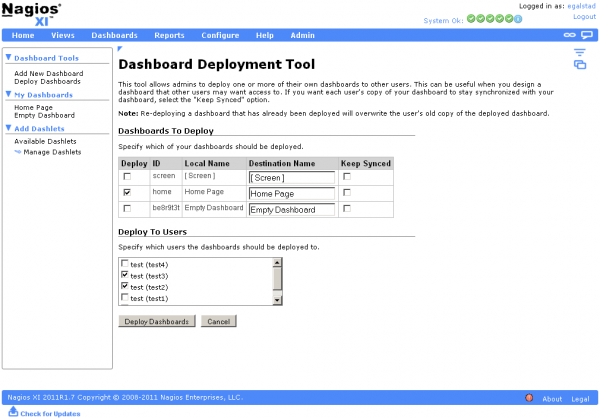Image resolution: width=600 pixels, height=418 pixels.
Task: Click the Check for Updates icon
Action: click(x=13, y=411)
